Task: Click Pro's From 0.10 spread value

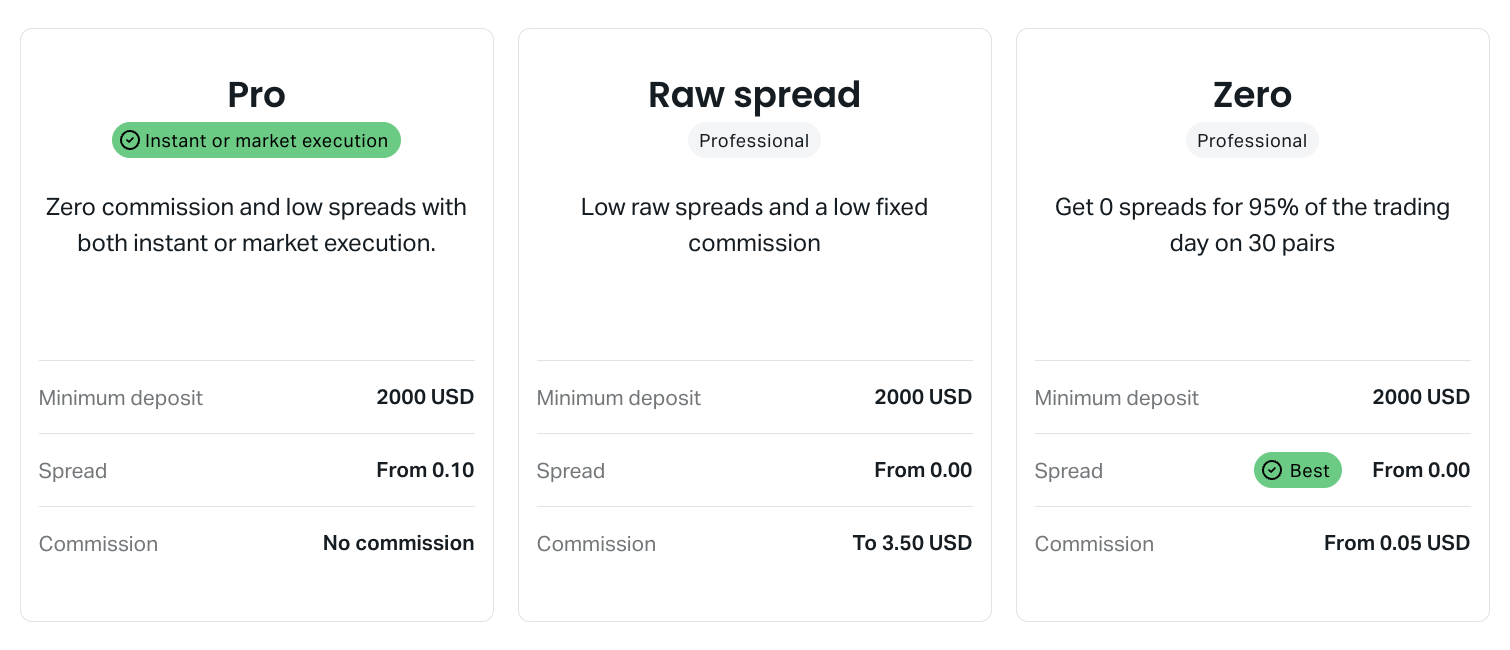Action: pos(425,470)
